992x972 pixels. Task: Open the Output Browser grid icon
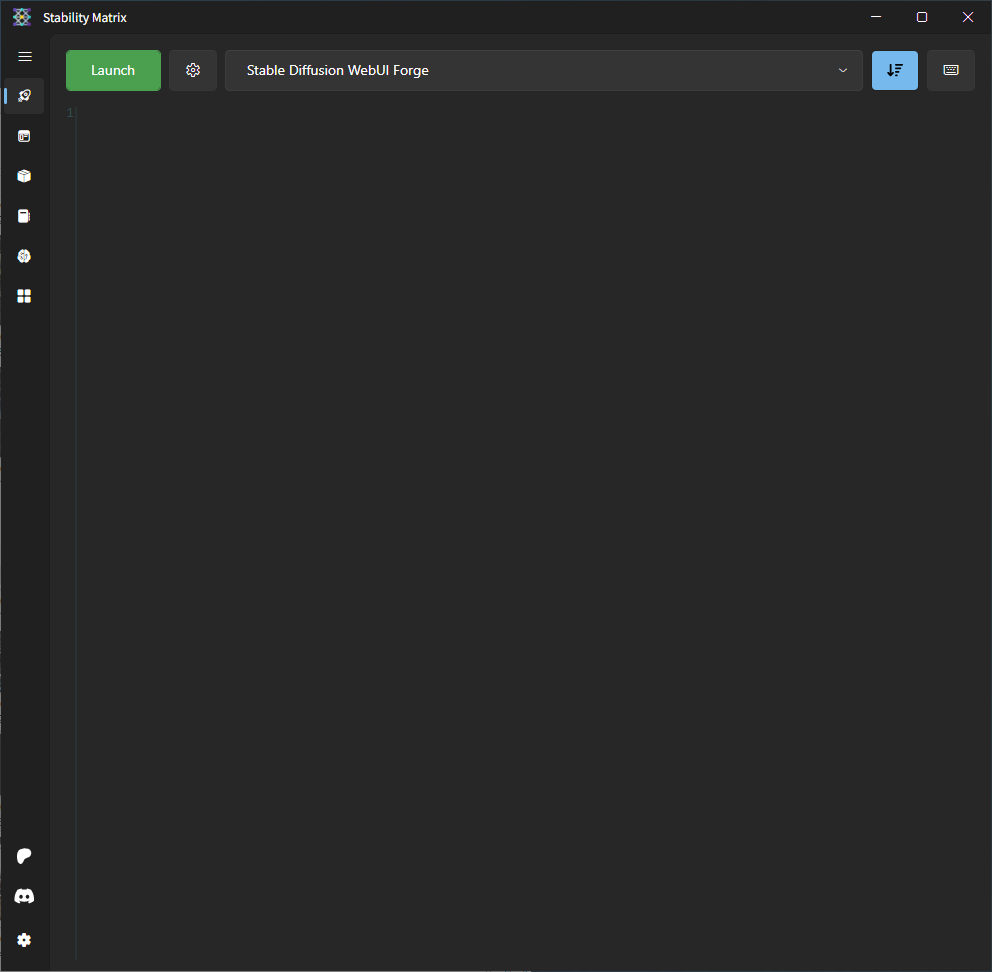[24, 296]
